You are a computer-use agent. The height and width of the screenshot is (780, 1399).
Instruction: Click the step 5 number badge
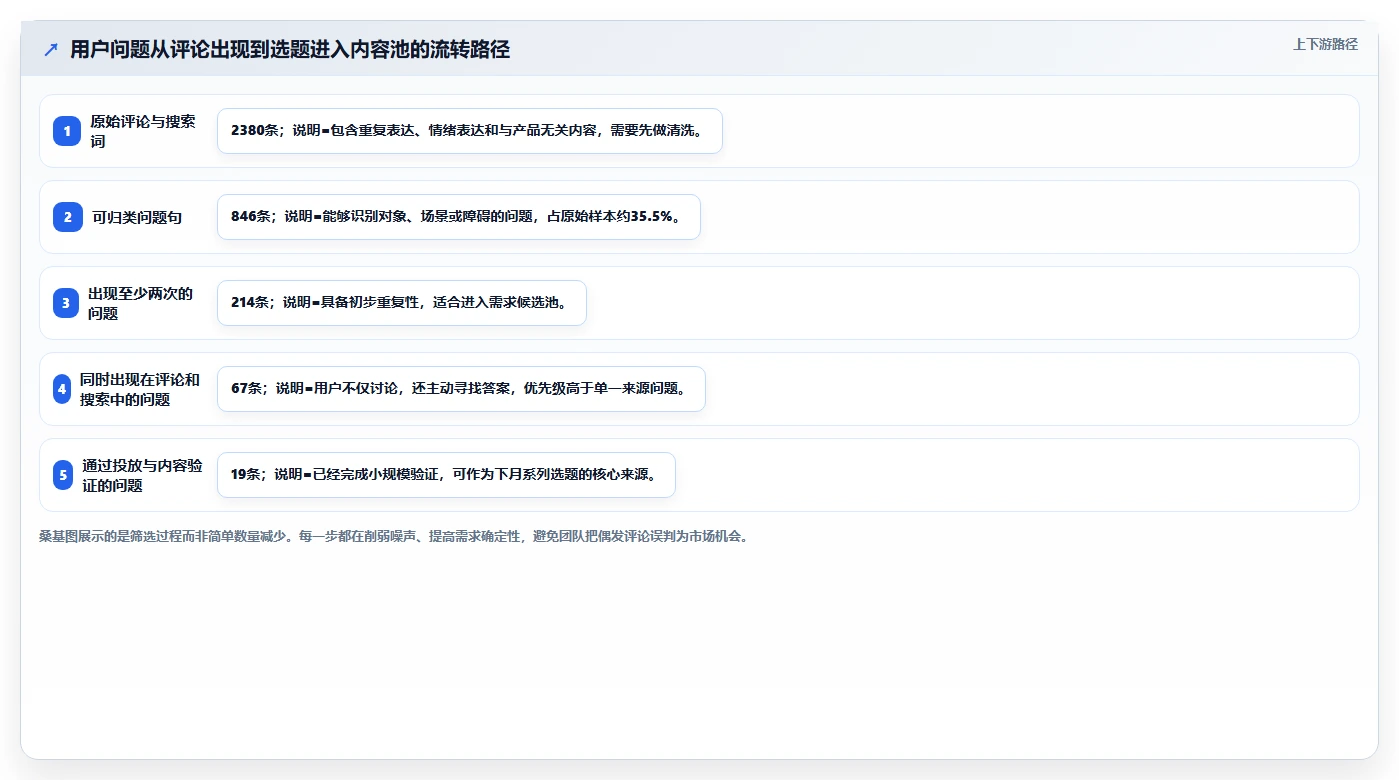pos(63,475)
